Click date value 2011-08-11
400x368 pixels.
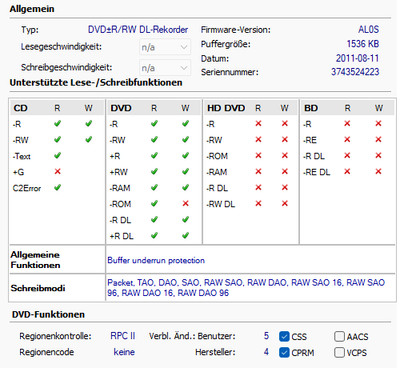(x=357, y=58)
